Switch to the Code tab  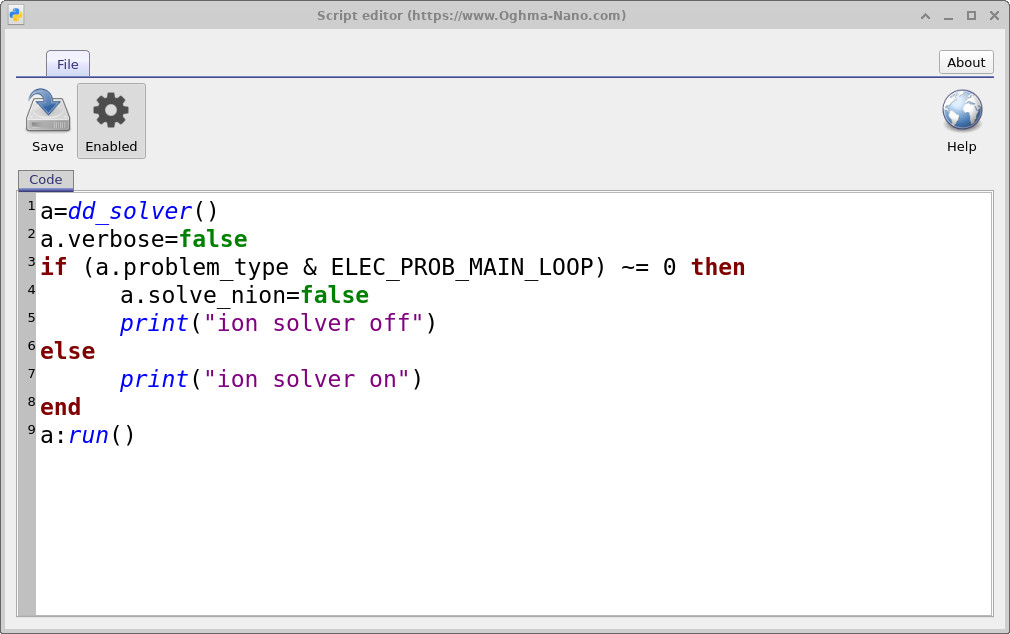[x=46, y=180]
